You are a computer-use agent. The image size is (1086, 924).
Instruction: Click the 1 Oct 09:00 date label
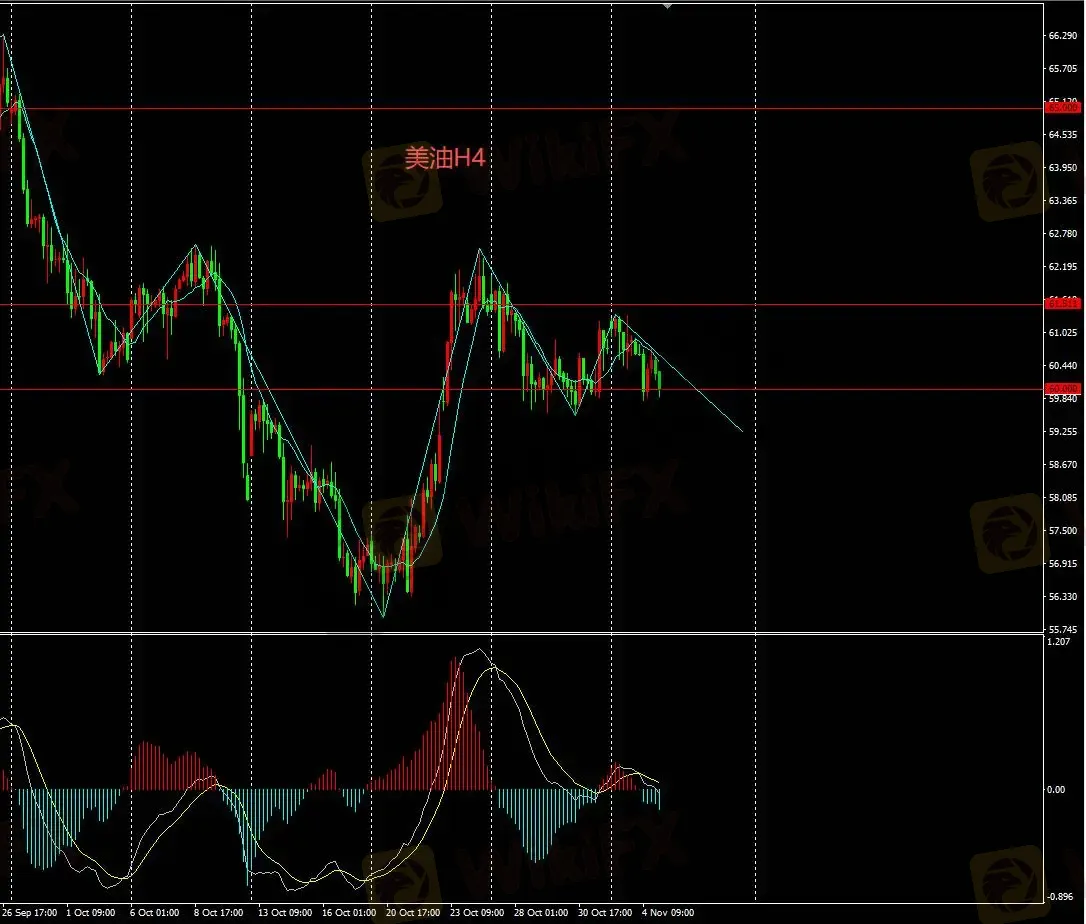tap(91, 912)
